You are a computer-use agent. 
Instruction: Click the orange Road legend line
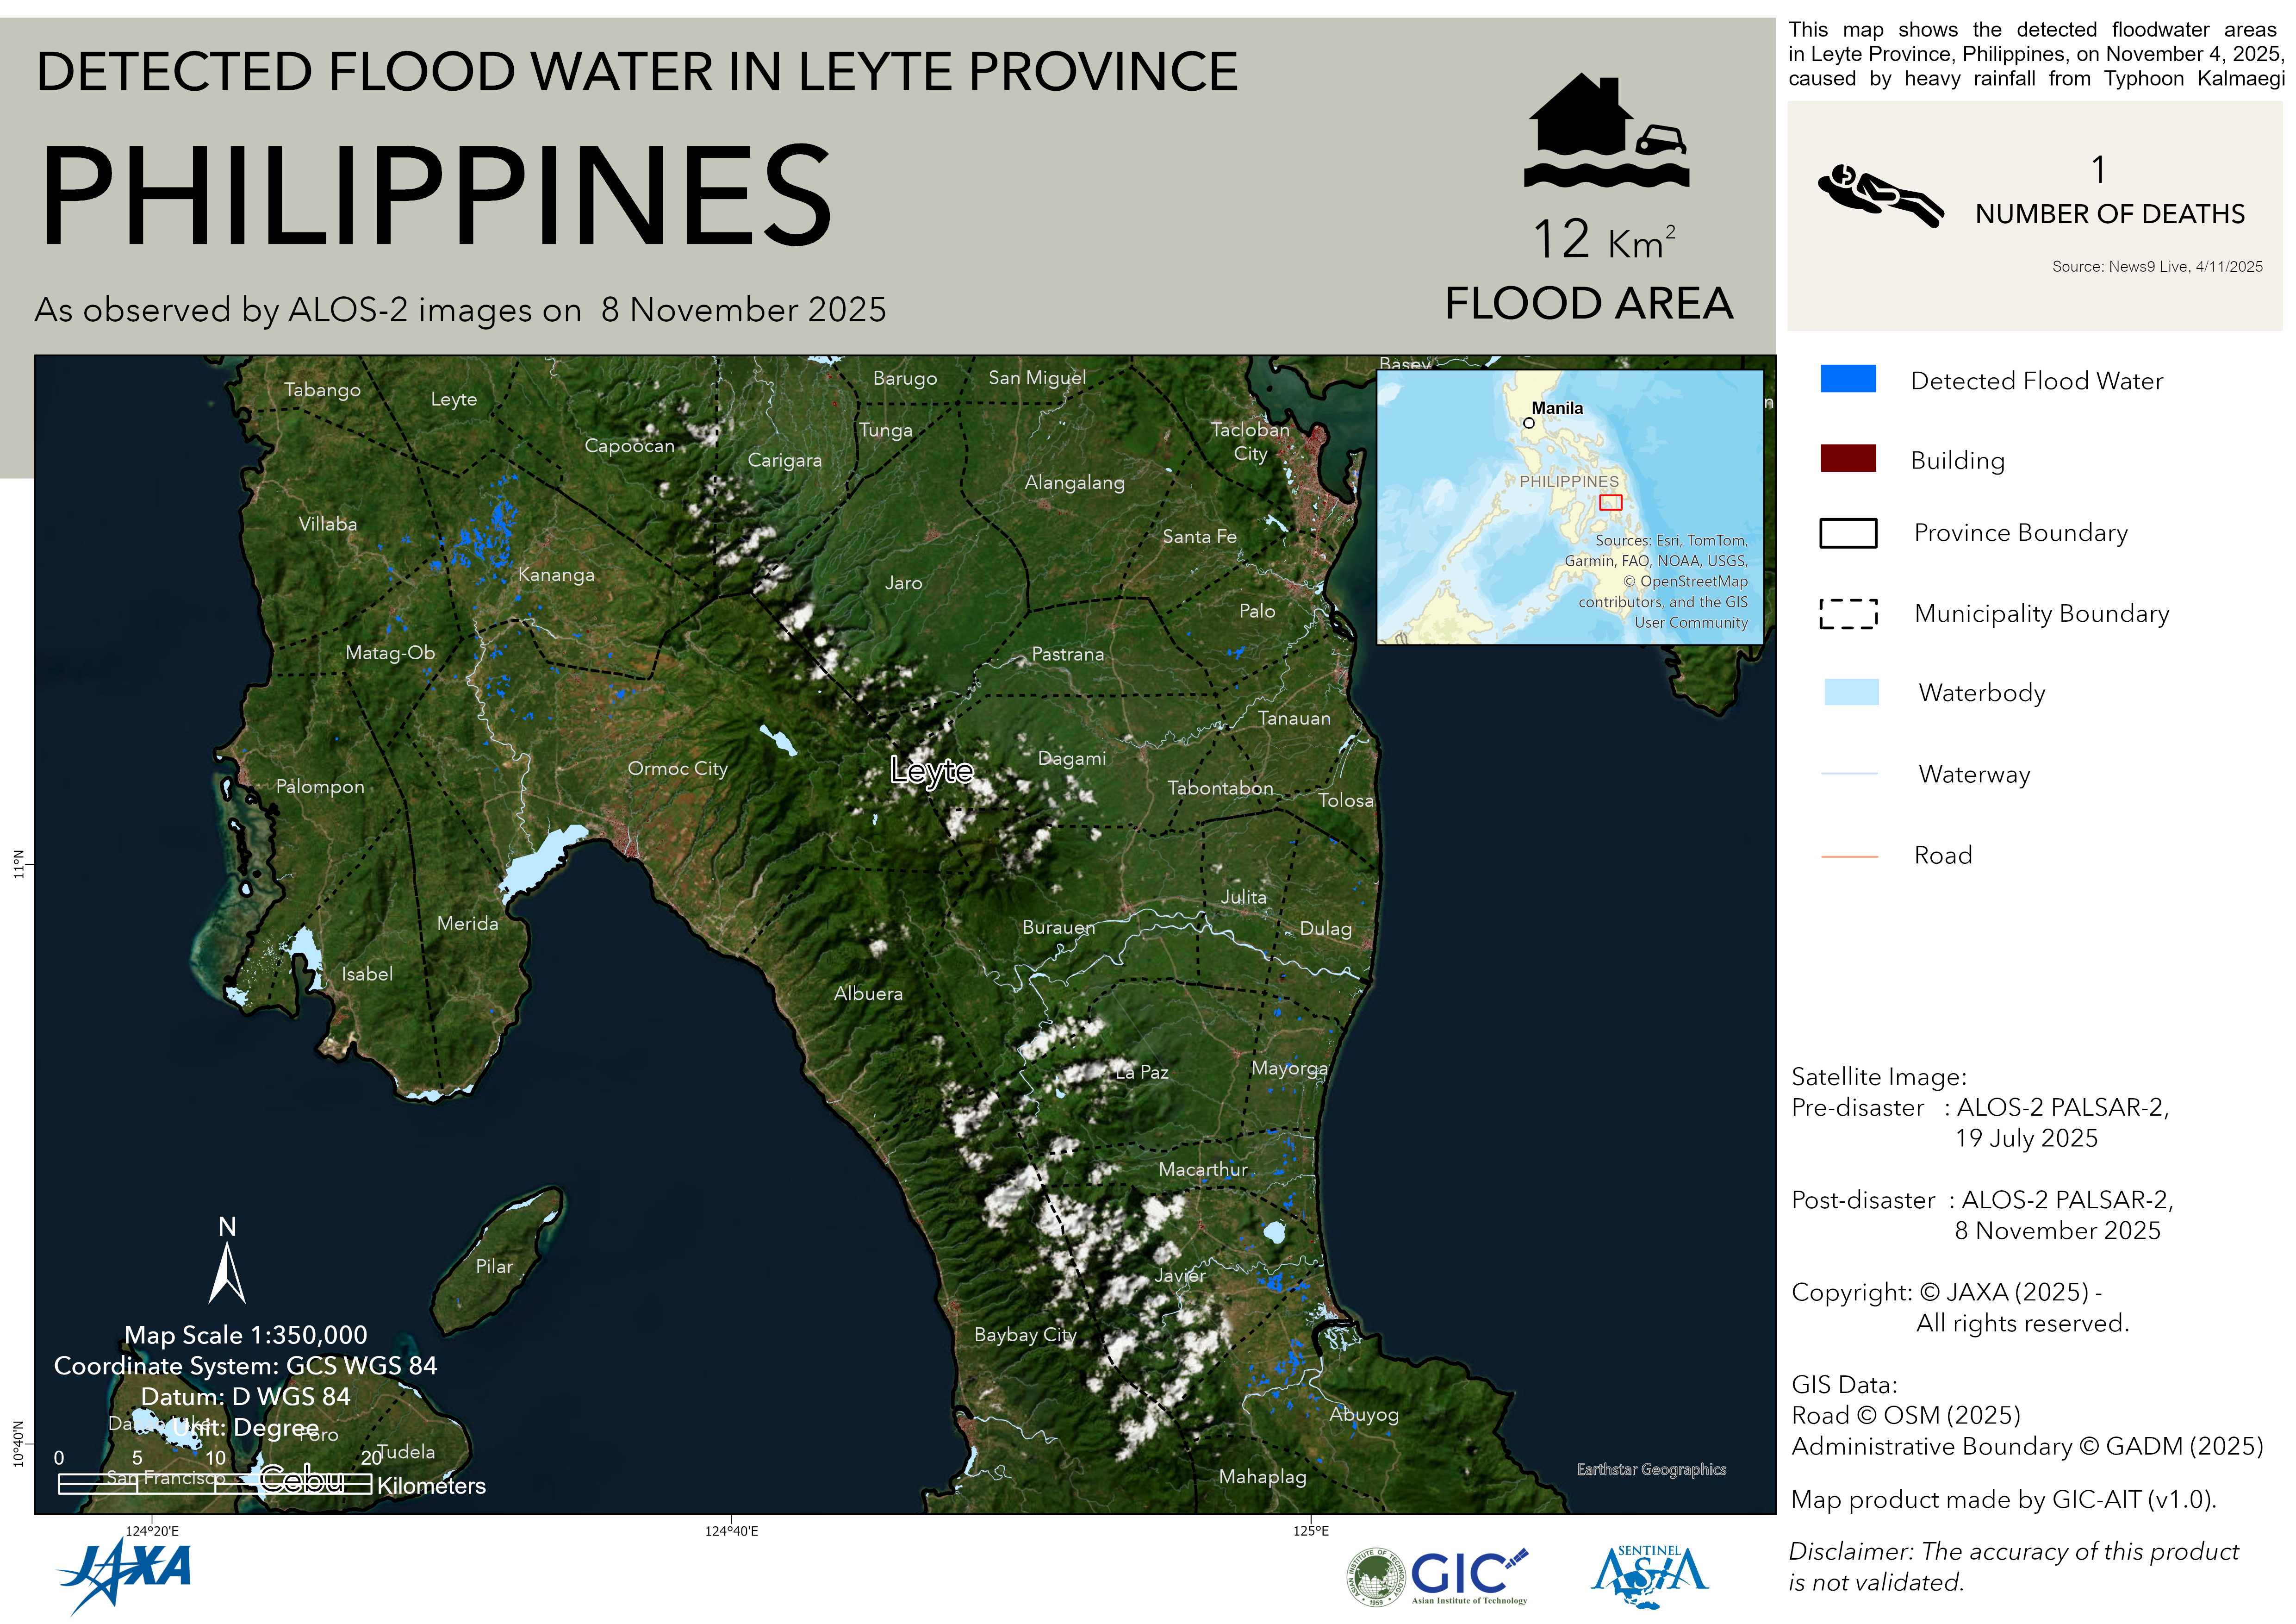coord(1849,856)
